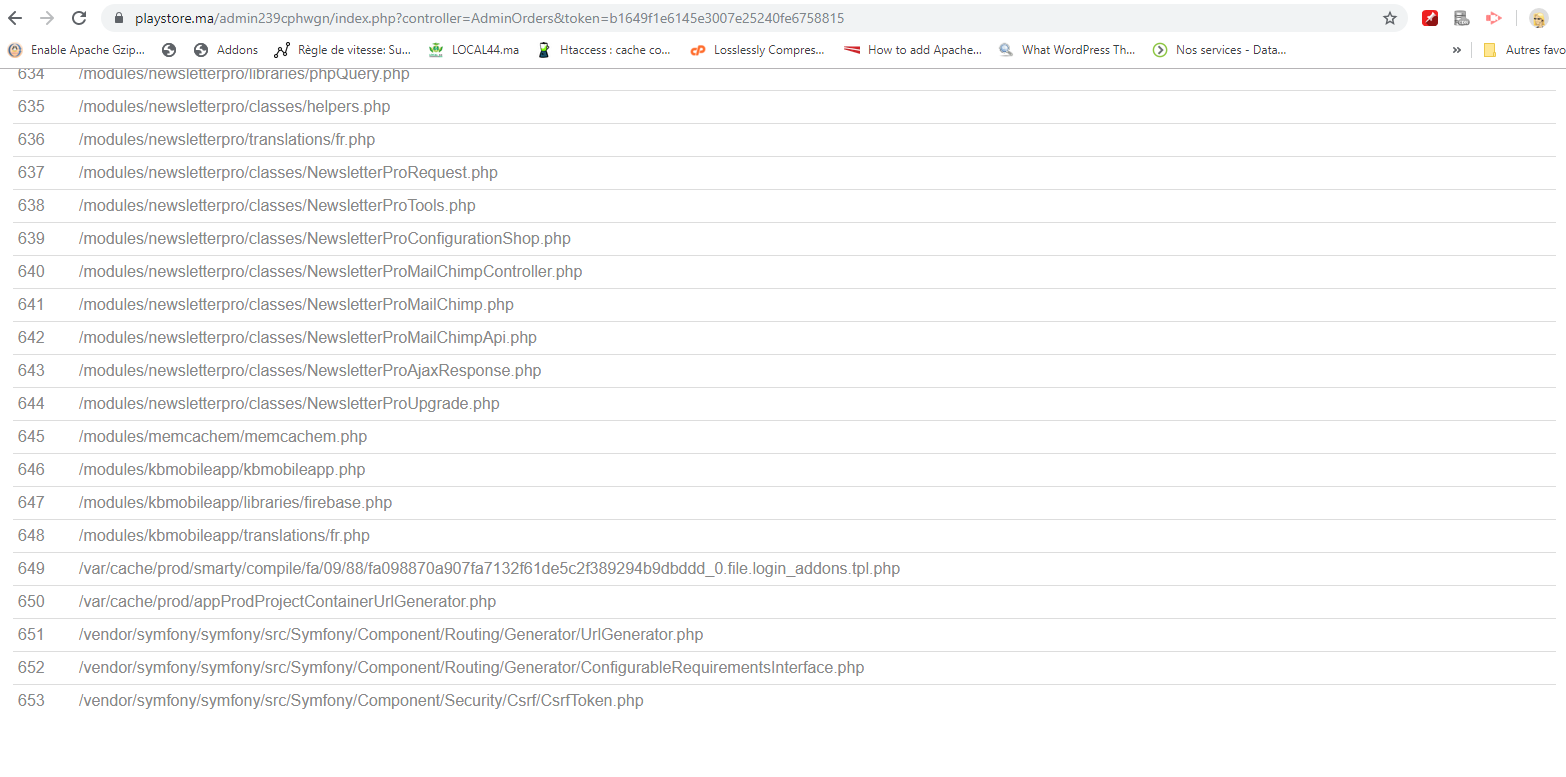Screen dimensions: 1566x777
Task: Reload the AdminOrders page
Action: pyautogui.click(x=78, y=17)
